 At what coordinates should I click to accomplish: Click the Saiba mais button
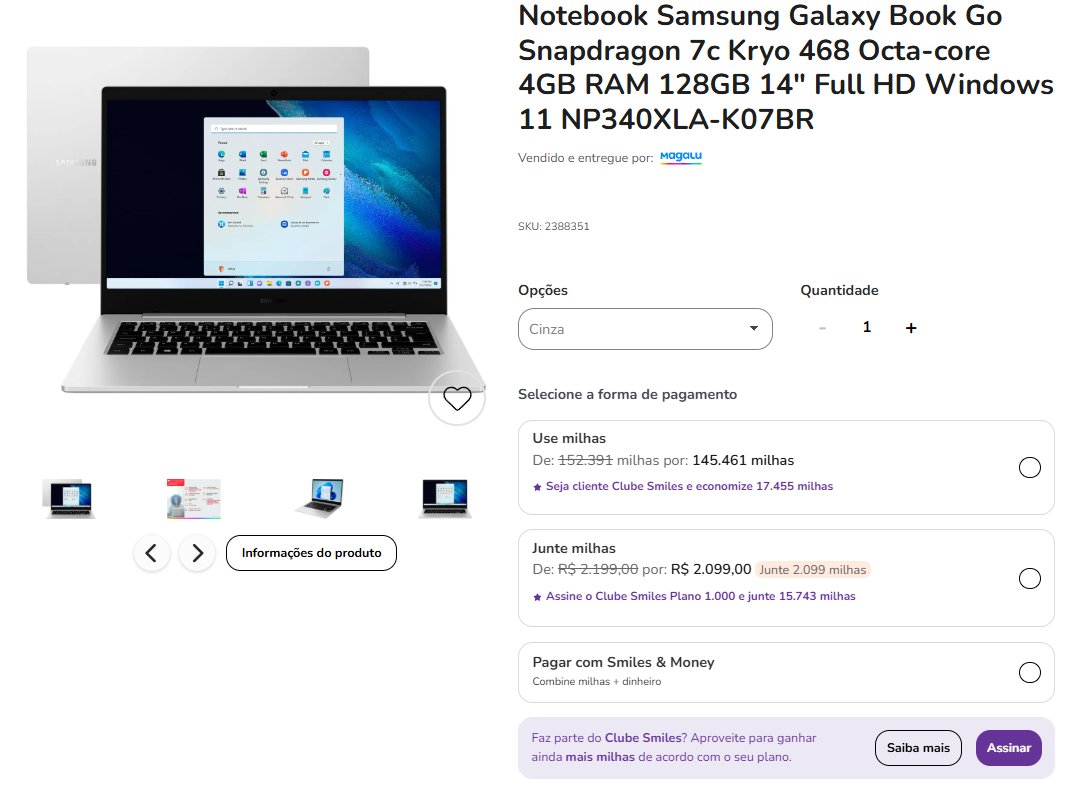click(918, 748)
